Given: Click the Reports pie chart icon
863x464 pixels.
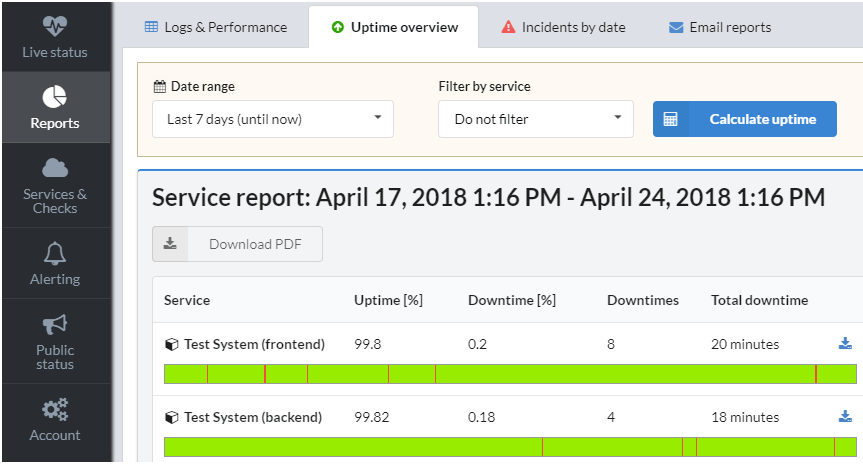Looking at the screenshot, I should [55, 97].
